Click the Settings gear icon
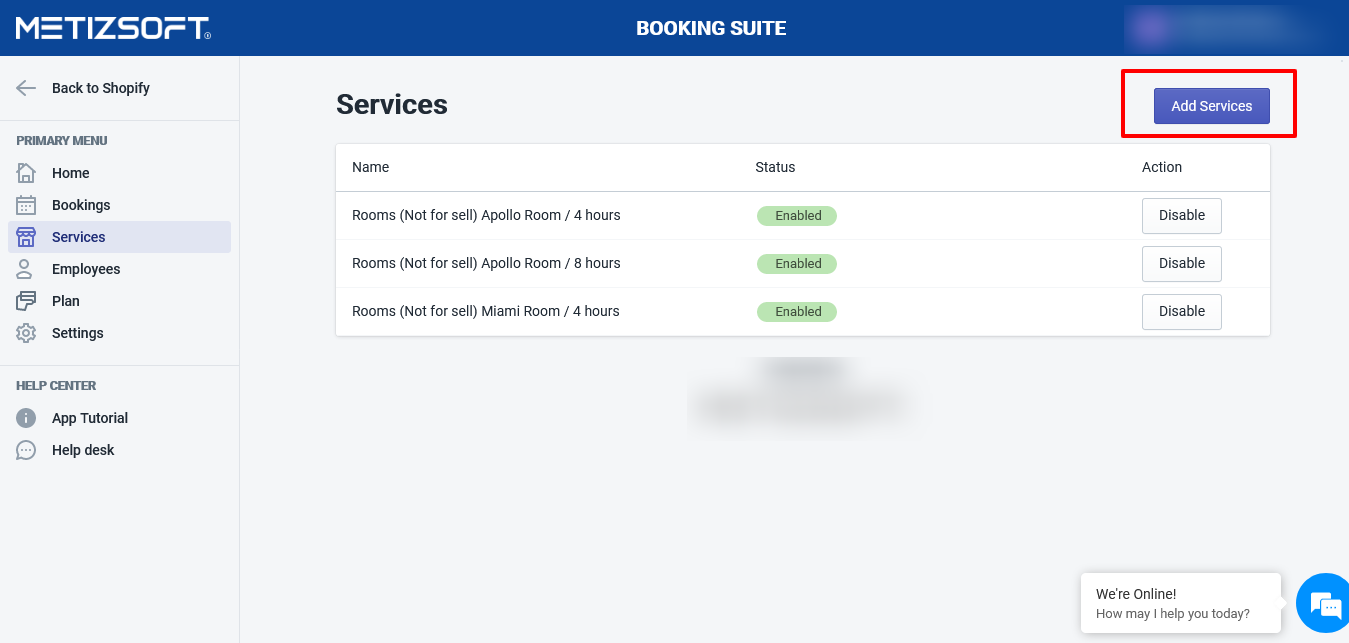This screenshot has height=643, width=1349. 26,333
